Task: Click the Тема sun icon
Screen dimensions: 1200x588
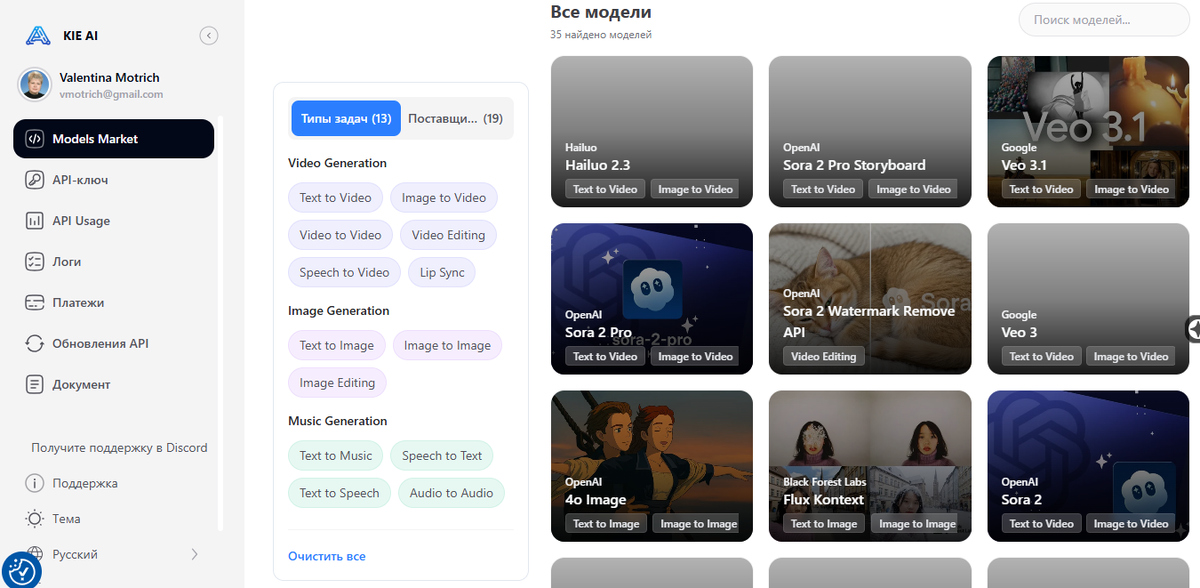Action: point(35,519)
